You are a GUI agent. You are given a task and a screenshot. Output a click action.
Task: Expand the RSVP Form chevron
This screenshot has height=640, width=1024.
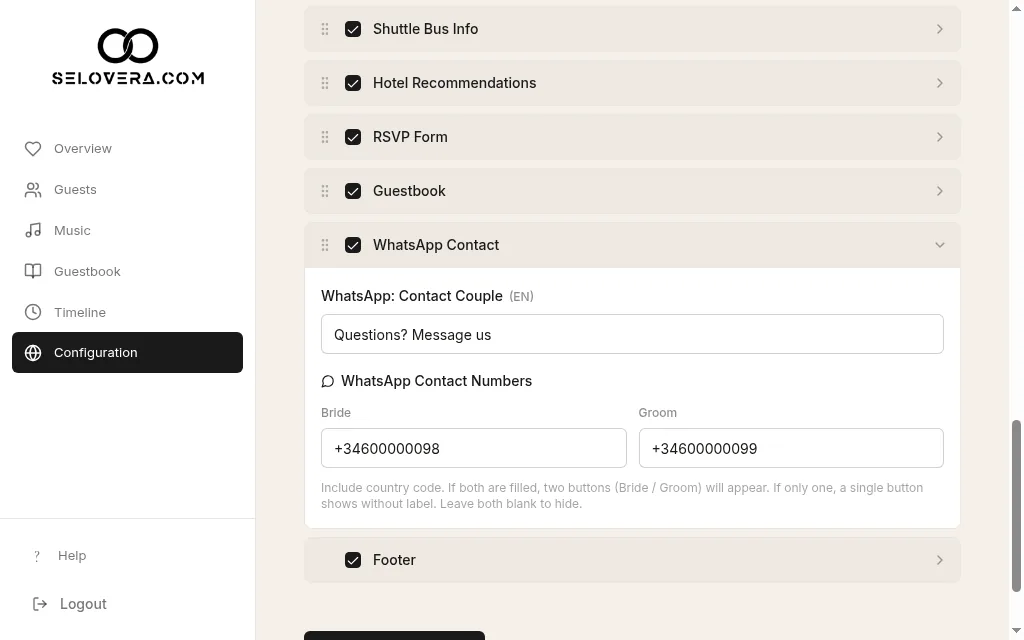940,137
